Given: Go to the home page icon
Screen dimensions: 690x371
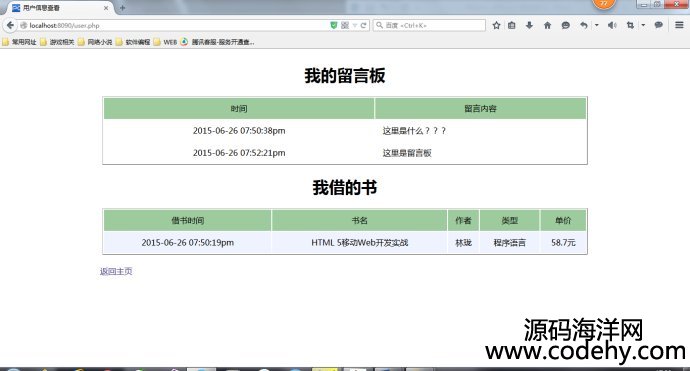Looking at the screenshot, I should pos(547,25).
